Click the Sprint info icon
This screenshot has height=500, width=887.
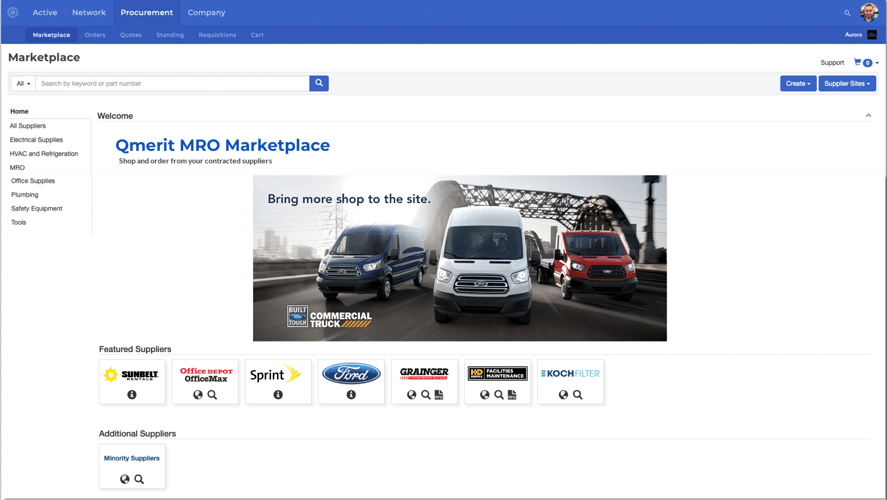[x=278, y=395]
